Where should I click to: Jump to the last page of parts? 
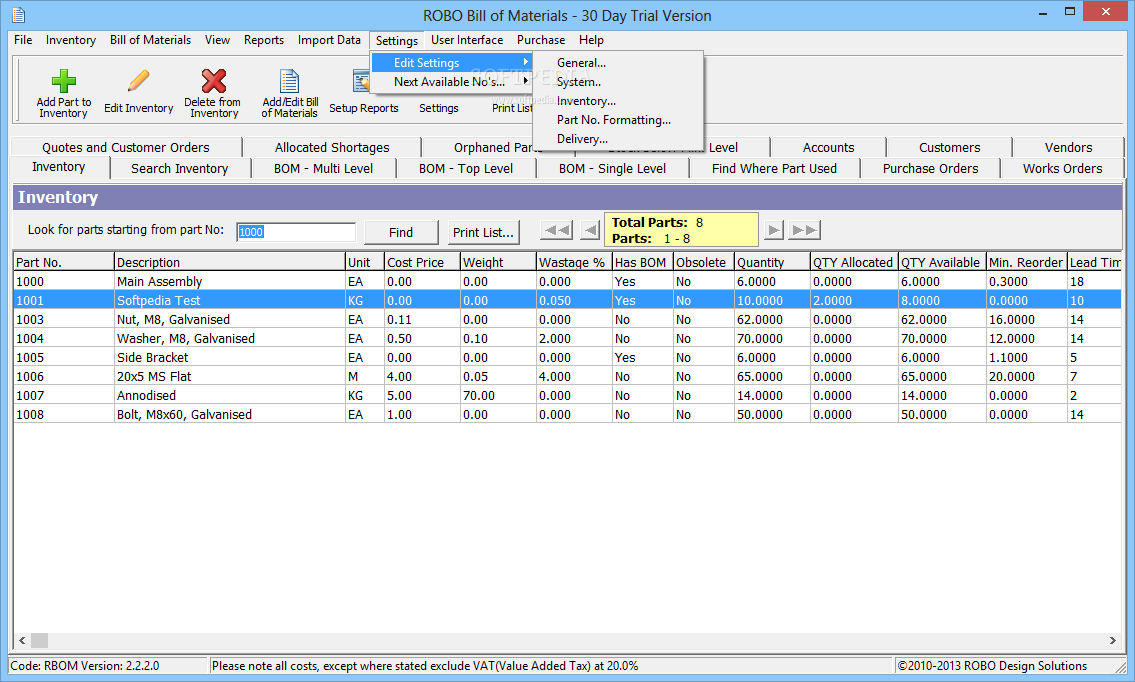[x=804, y=231]
